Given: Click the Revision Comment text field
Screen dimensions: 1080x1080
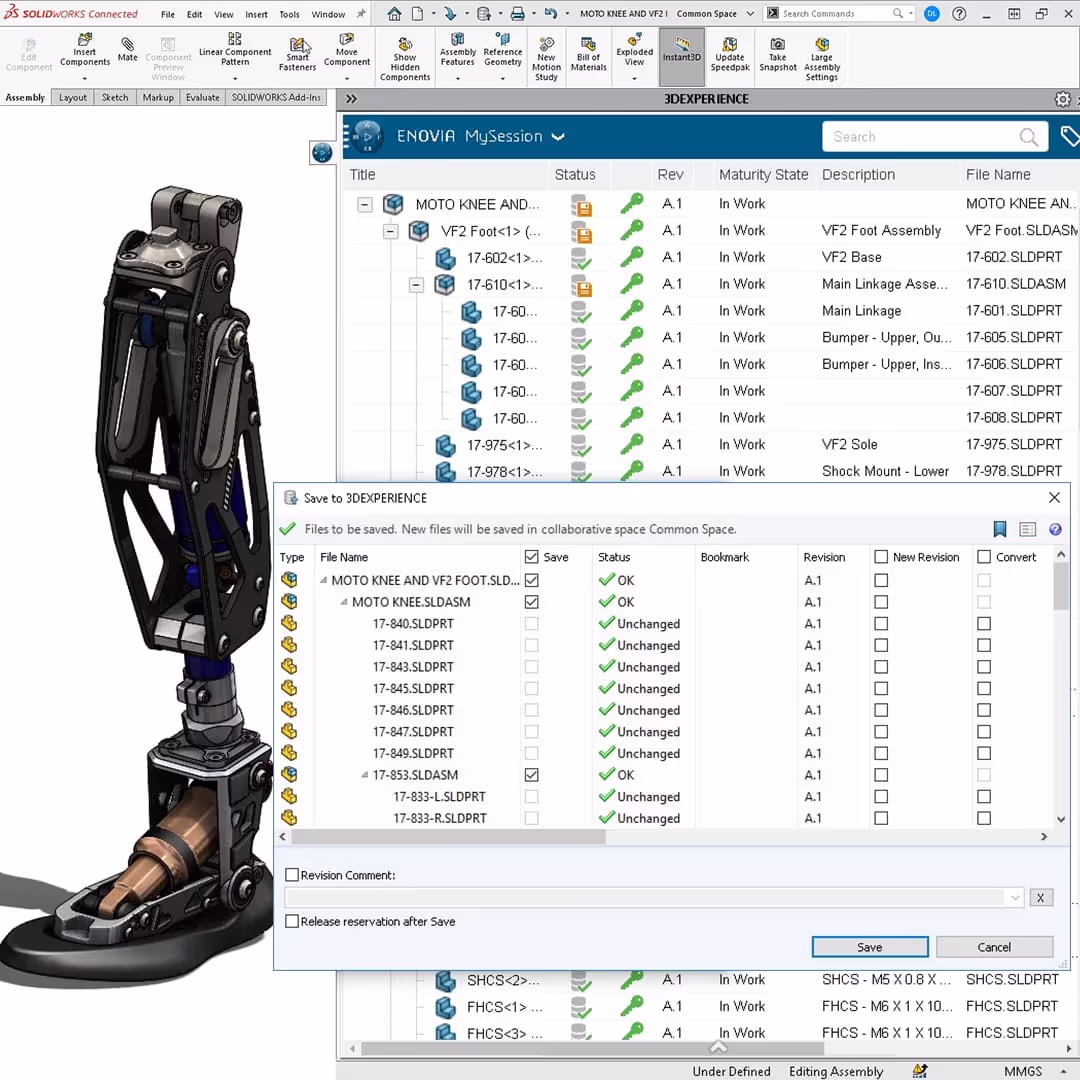Looking at the screenshot, I should coord(645,897).
